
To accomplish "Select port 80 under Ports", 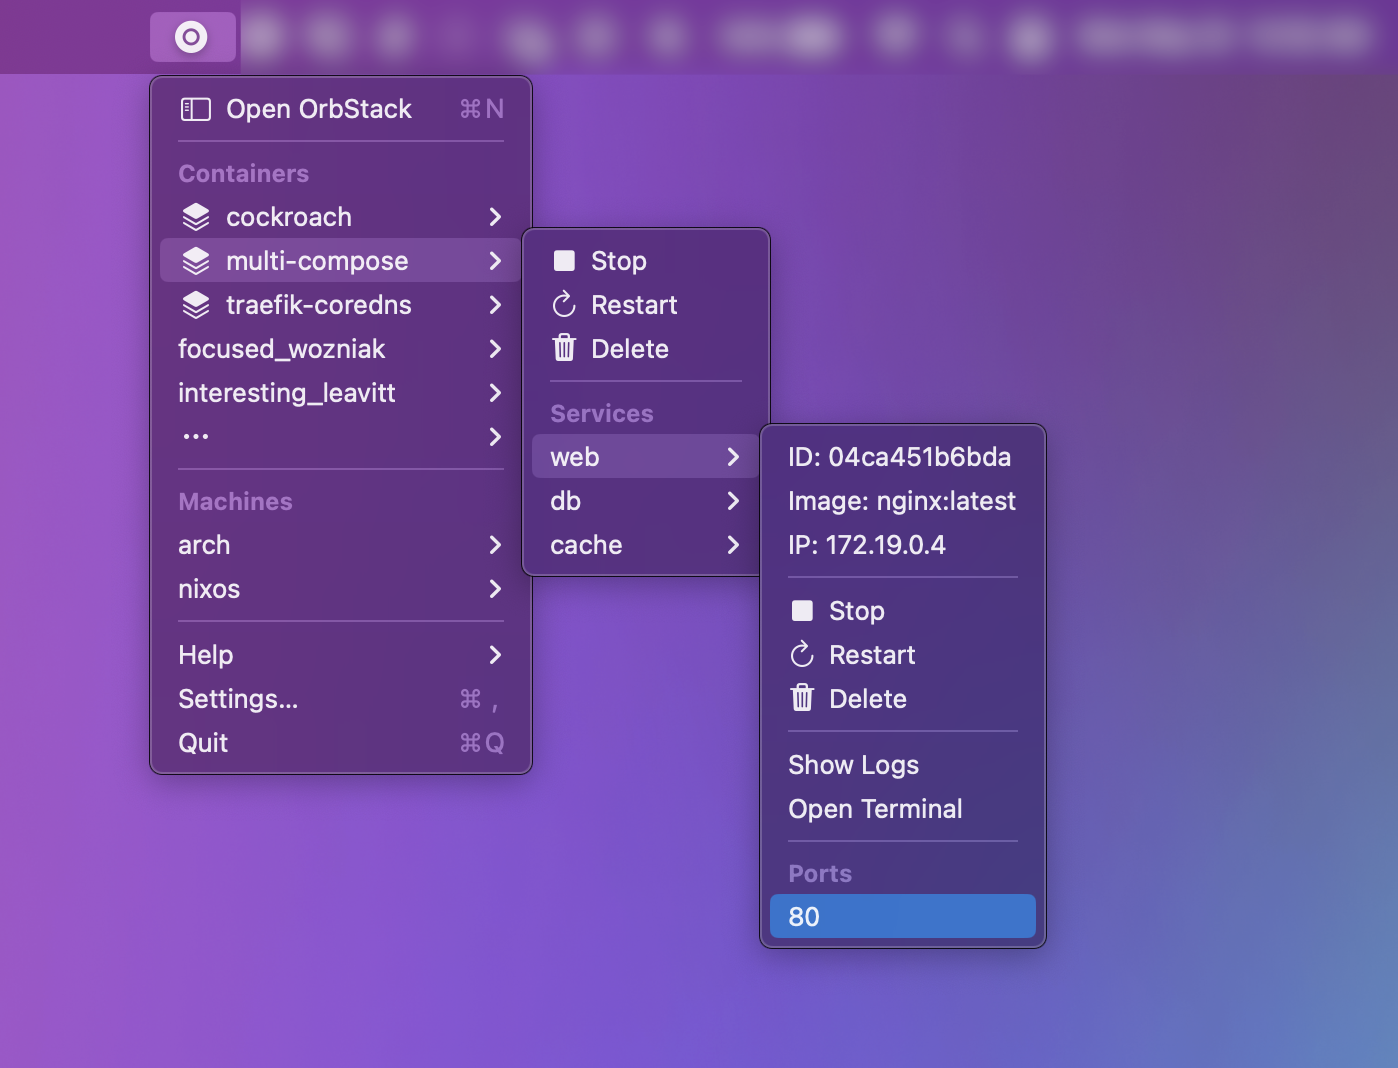I will pos(901,916).
